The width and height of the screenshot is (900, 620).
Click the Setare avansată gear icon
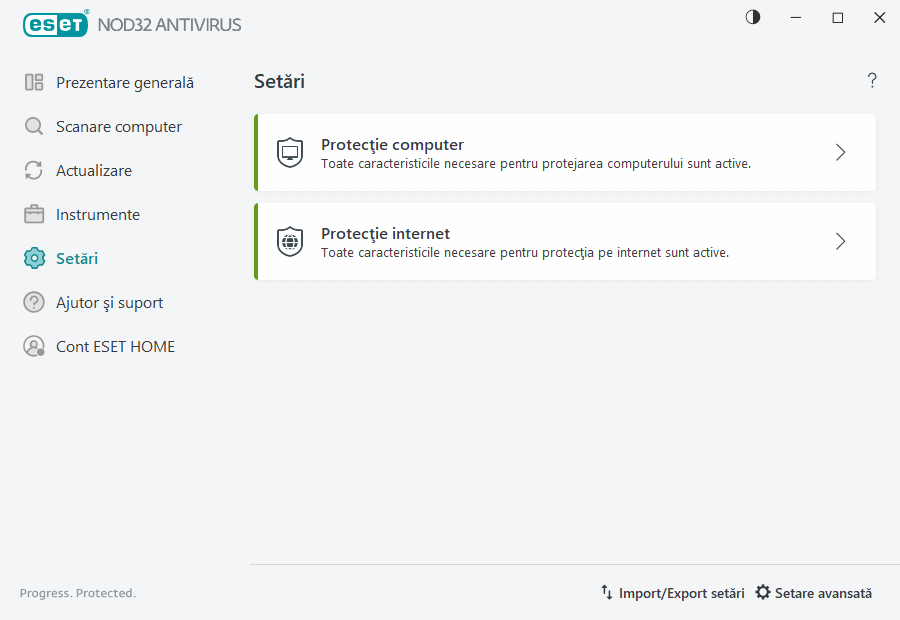coord(765,592)
